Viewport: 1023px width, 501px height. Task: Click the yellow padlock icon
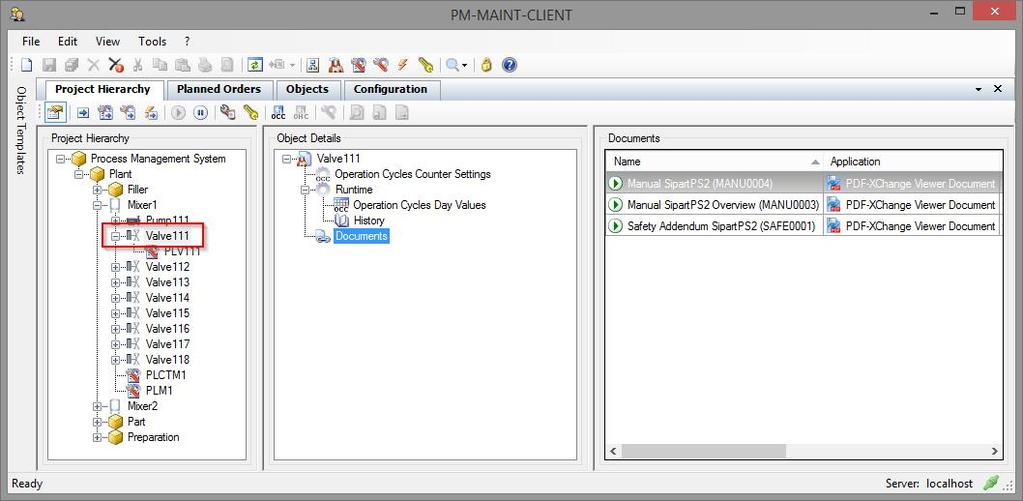coord(486,65)
